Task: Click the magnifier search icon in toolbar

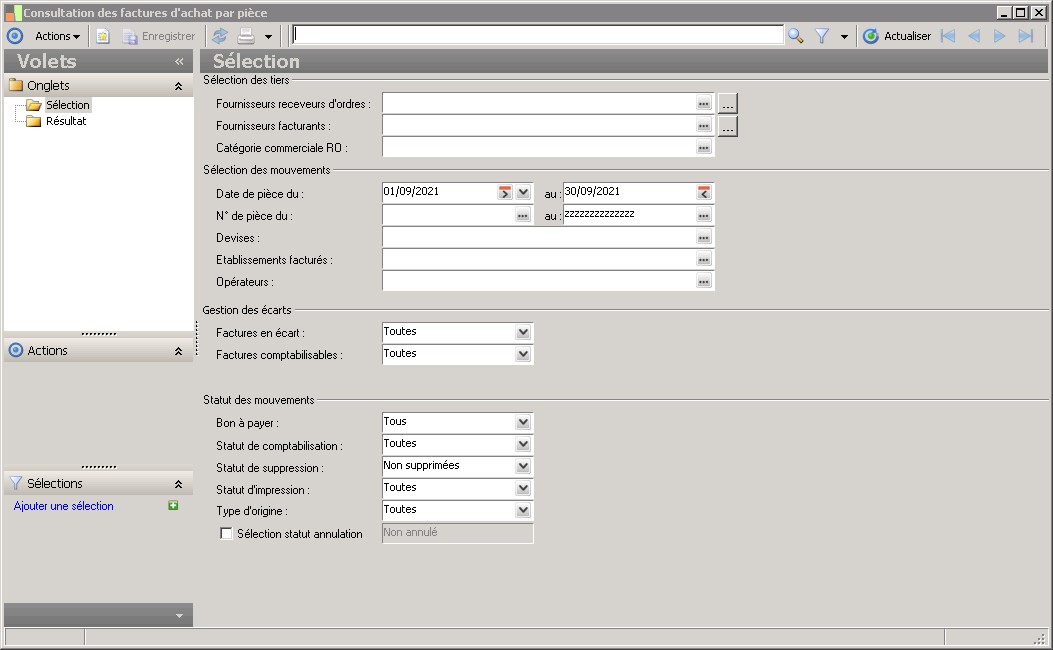Action: tap(795, 36)
